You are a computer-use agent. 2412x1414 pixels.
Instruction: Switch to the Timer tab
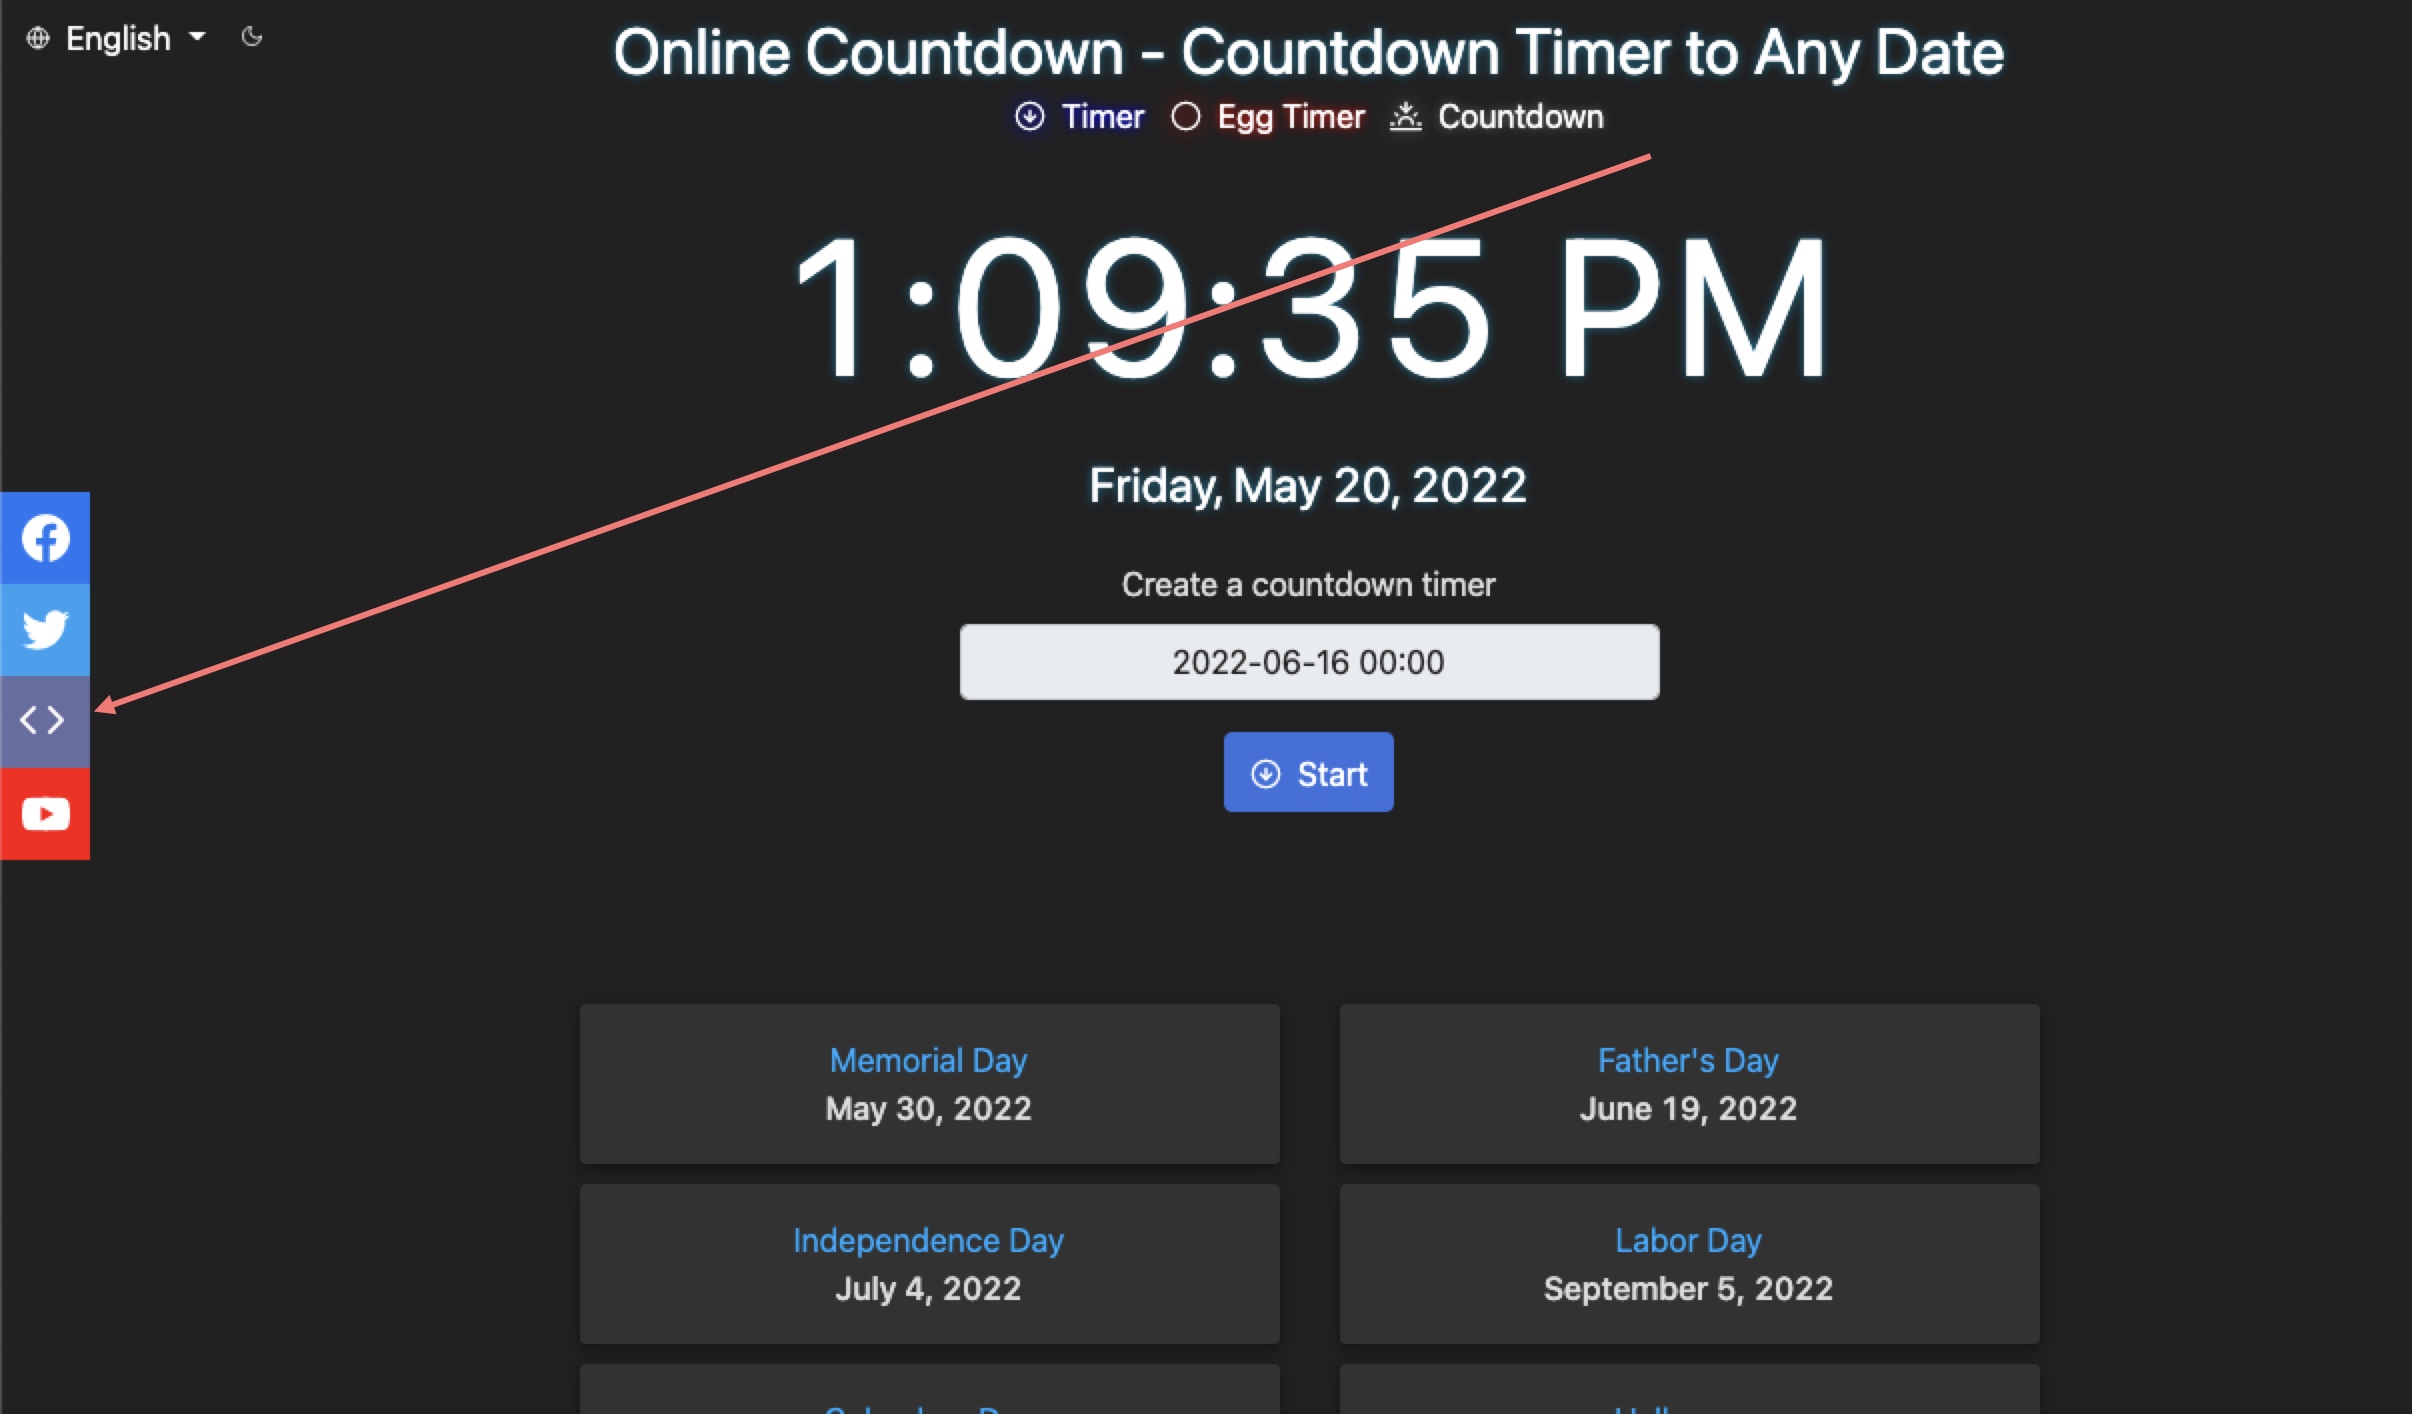(1077, 114)
